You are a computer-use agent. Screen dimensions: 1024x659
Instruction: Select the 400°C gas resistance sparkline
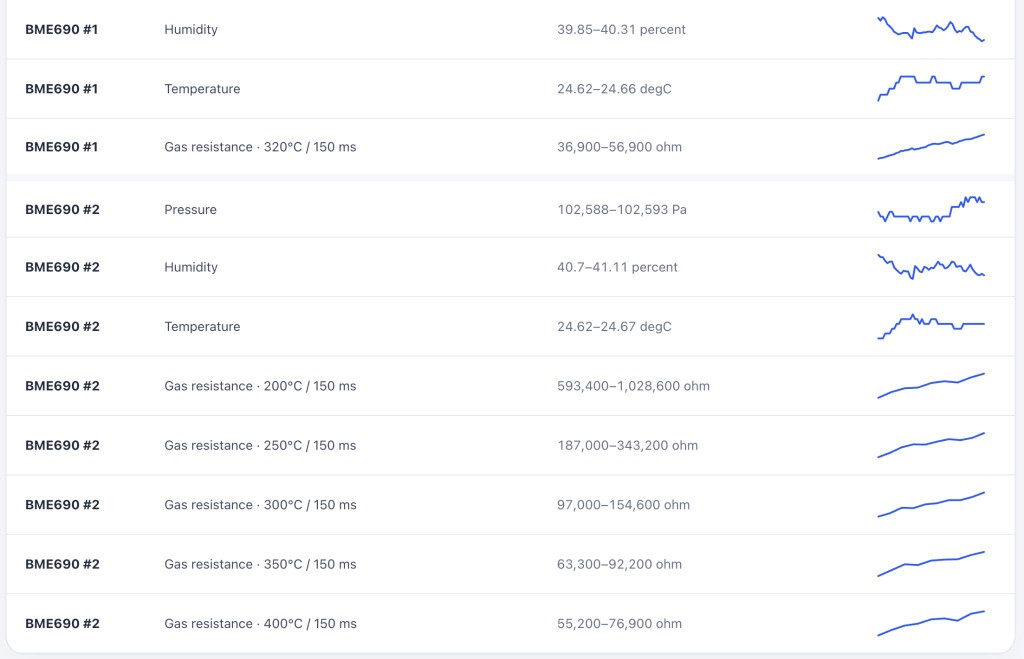point(931,623)
